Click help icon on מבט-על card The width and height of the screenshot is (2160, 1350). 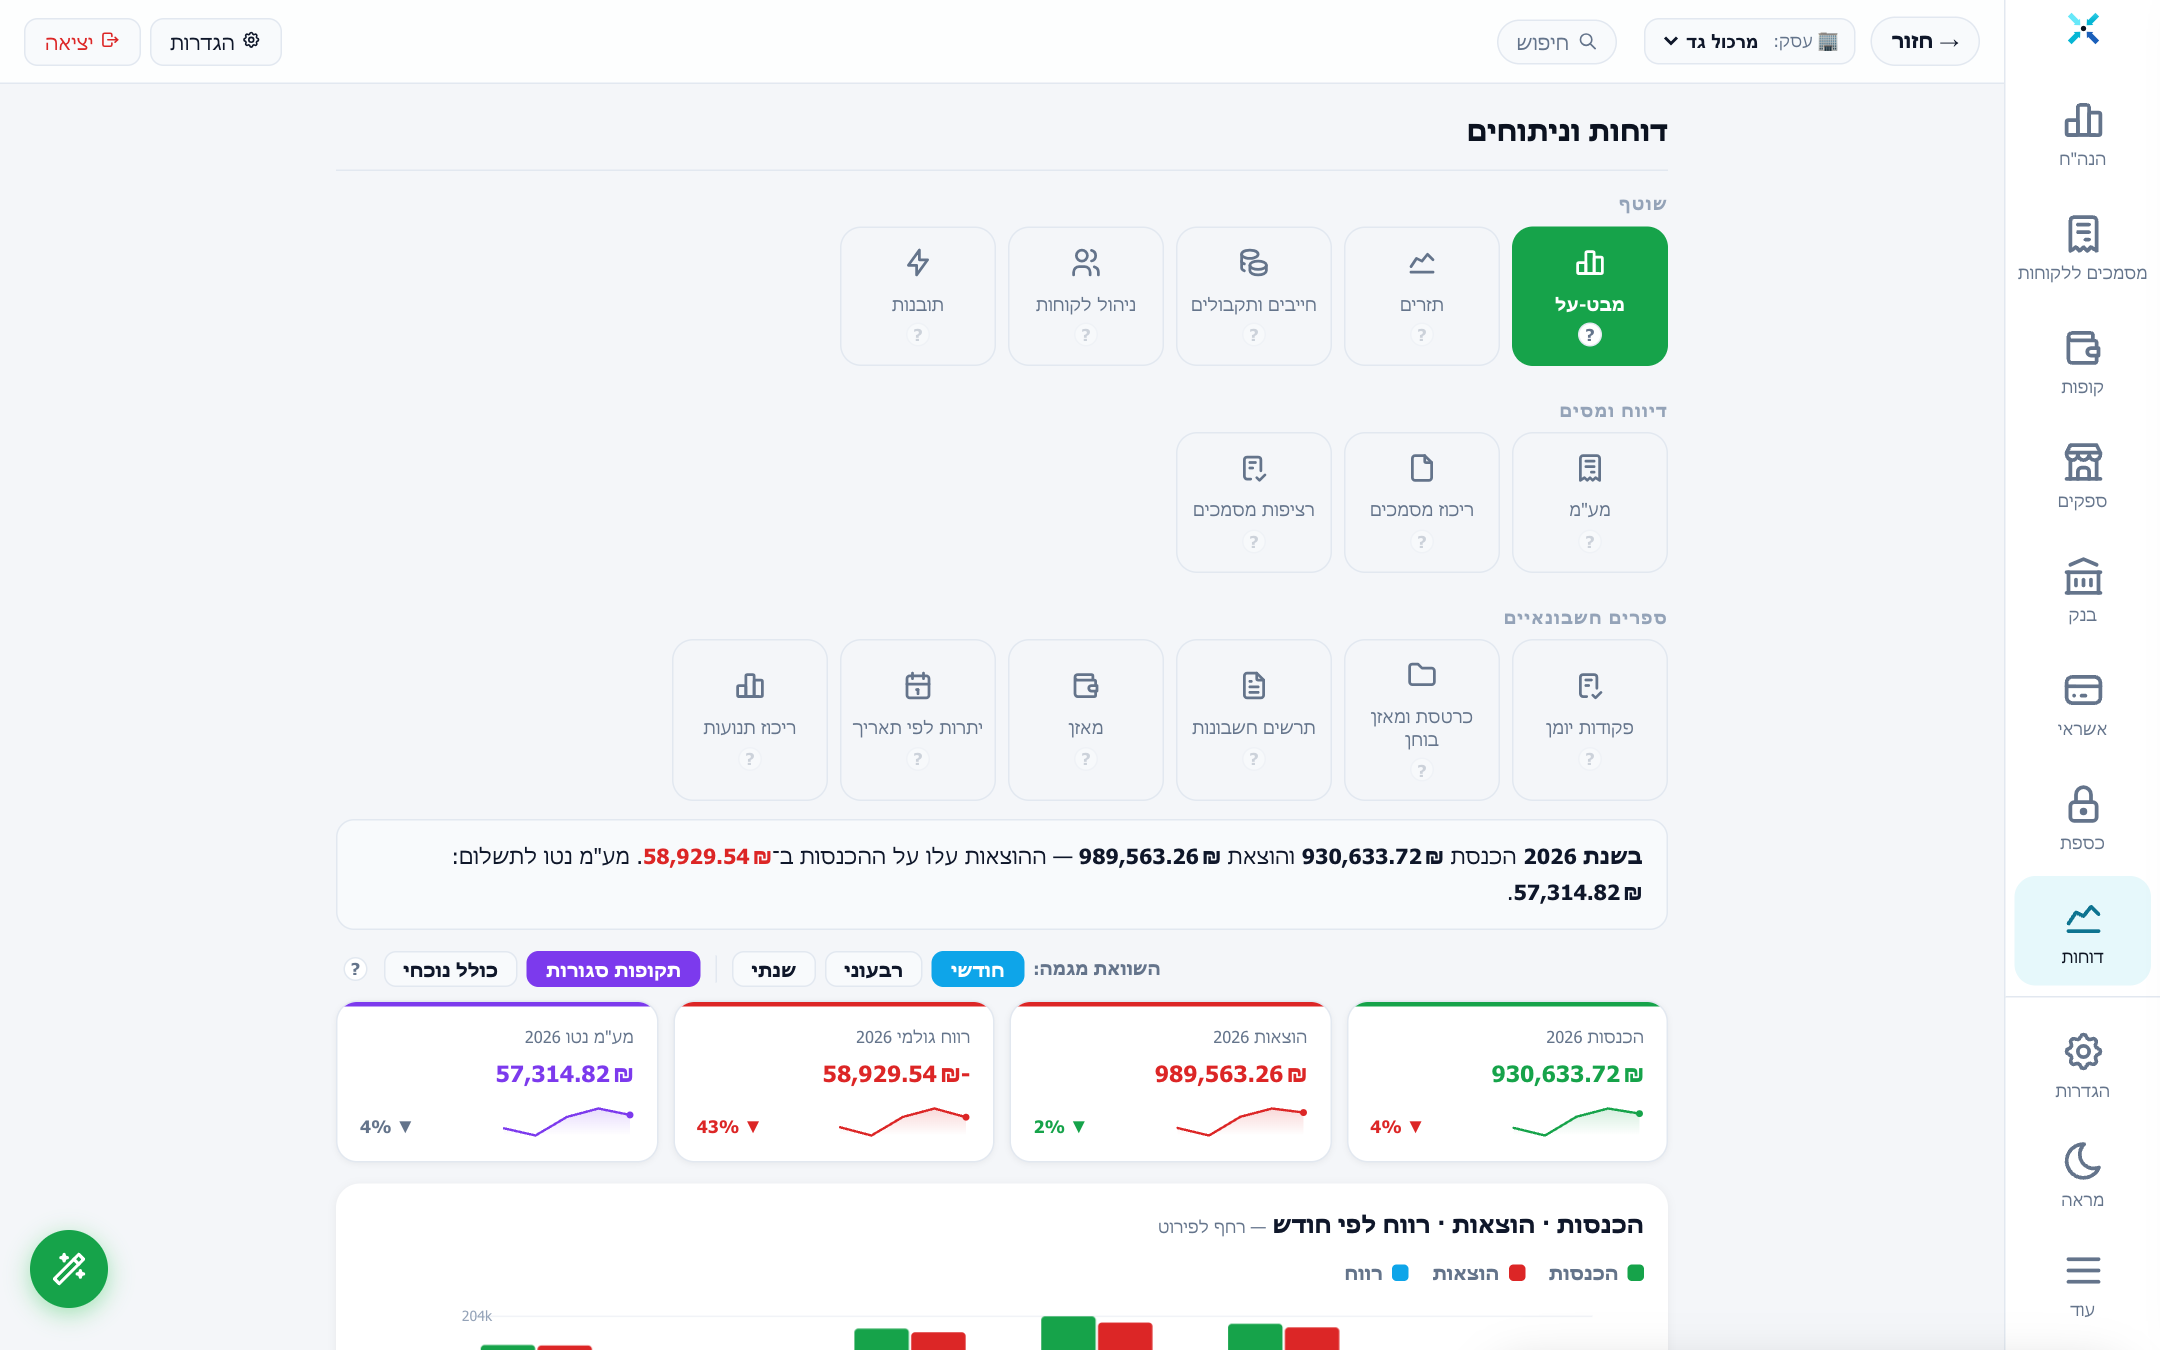click(x=1589, y=335)
